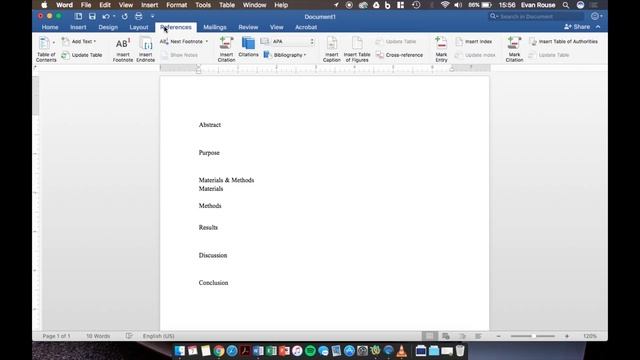Screen dimensions: 640x360
Task: Click the zoom in plus button
Action: click(x=567, y=336)
